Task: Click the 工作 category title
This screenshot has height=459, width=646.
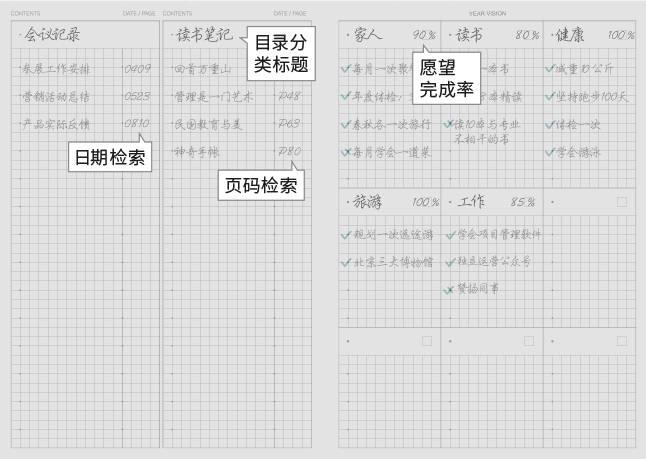Action: tap(471, 201)
